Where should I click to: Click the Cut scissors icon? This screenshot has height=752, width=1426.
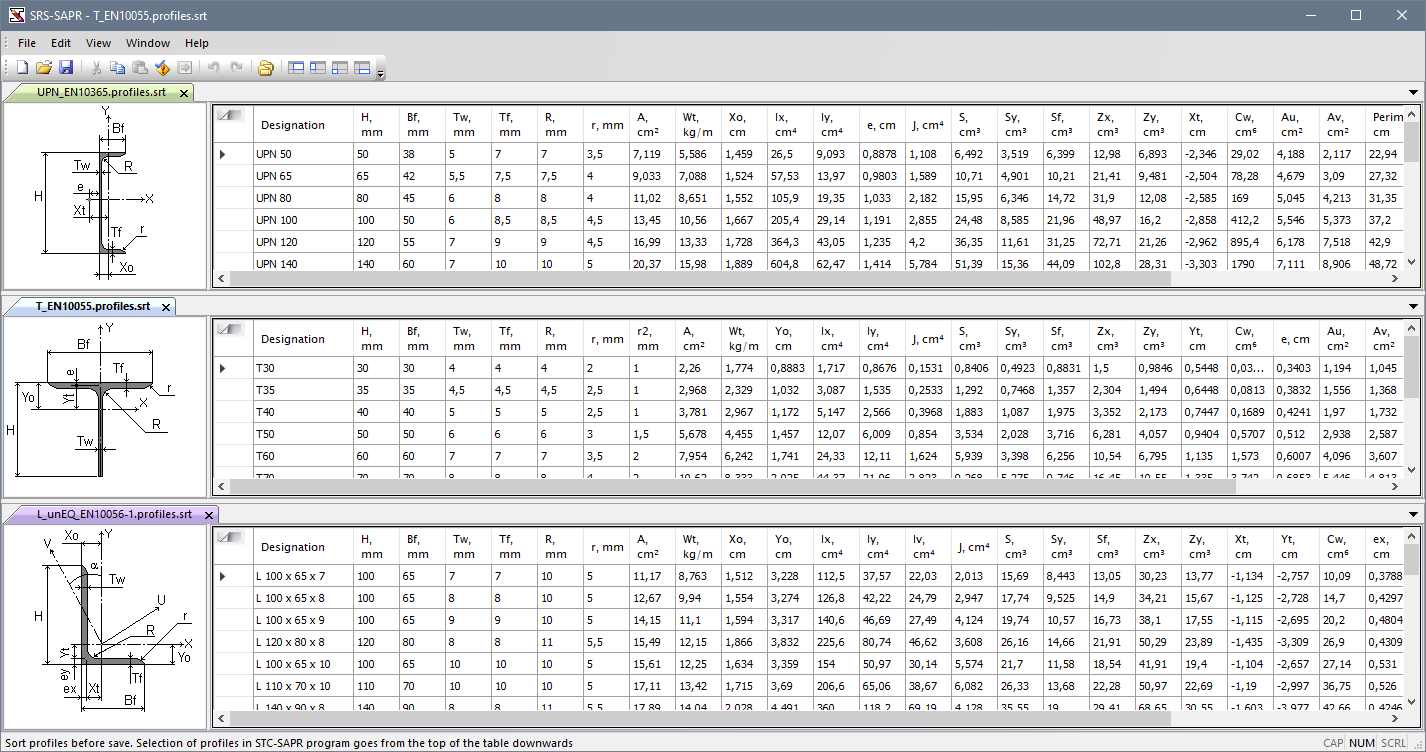coord(96,68)
